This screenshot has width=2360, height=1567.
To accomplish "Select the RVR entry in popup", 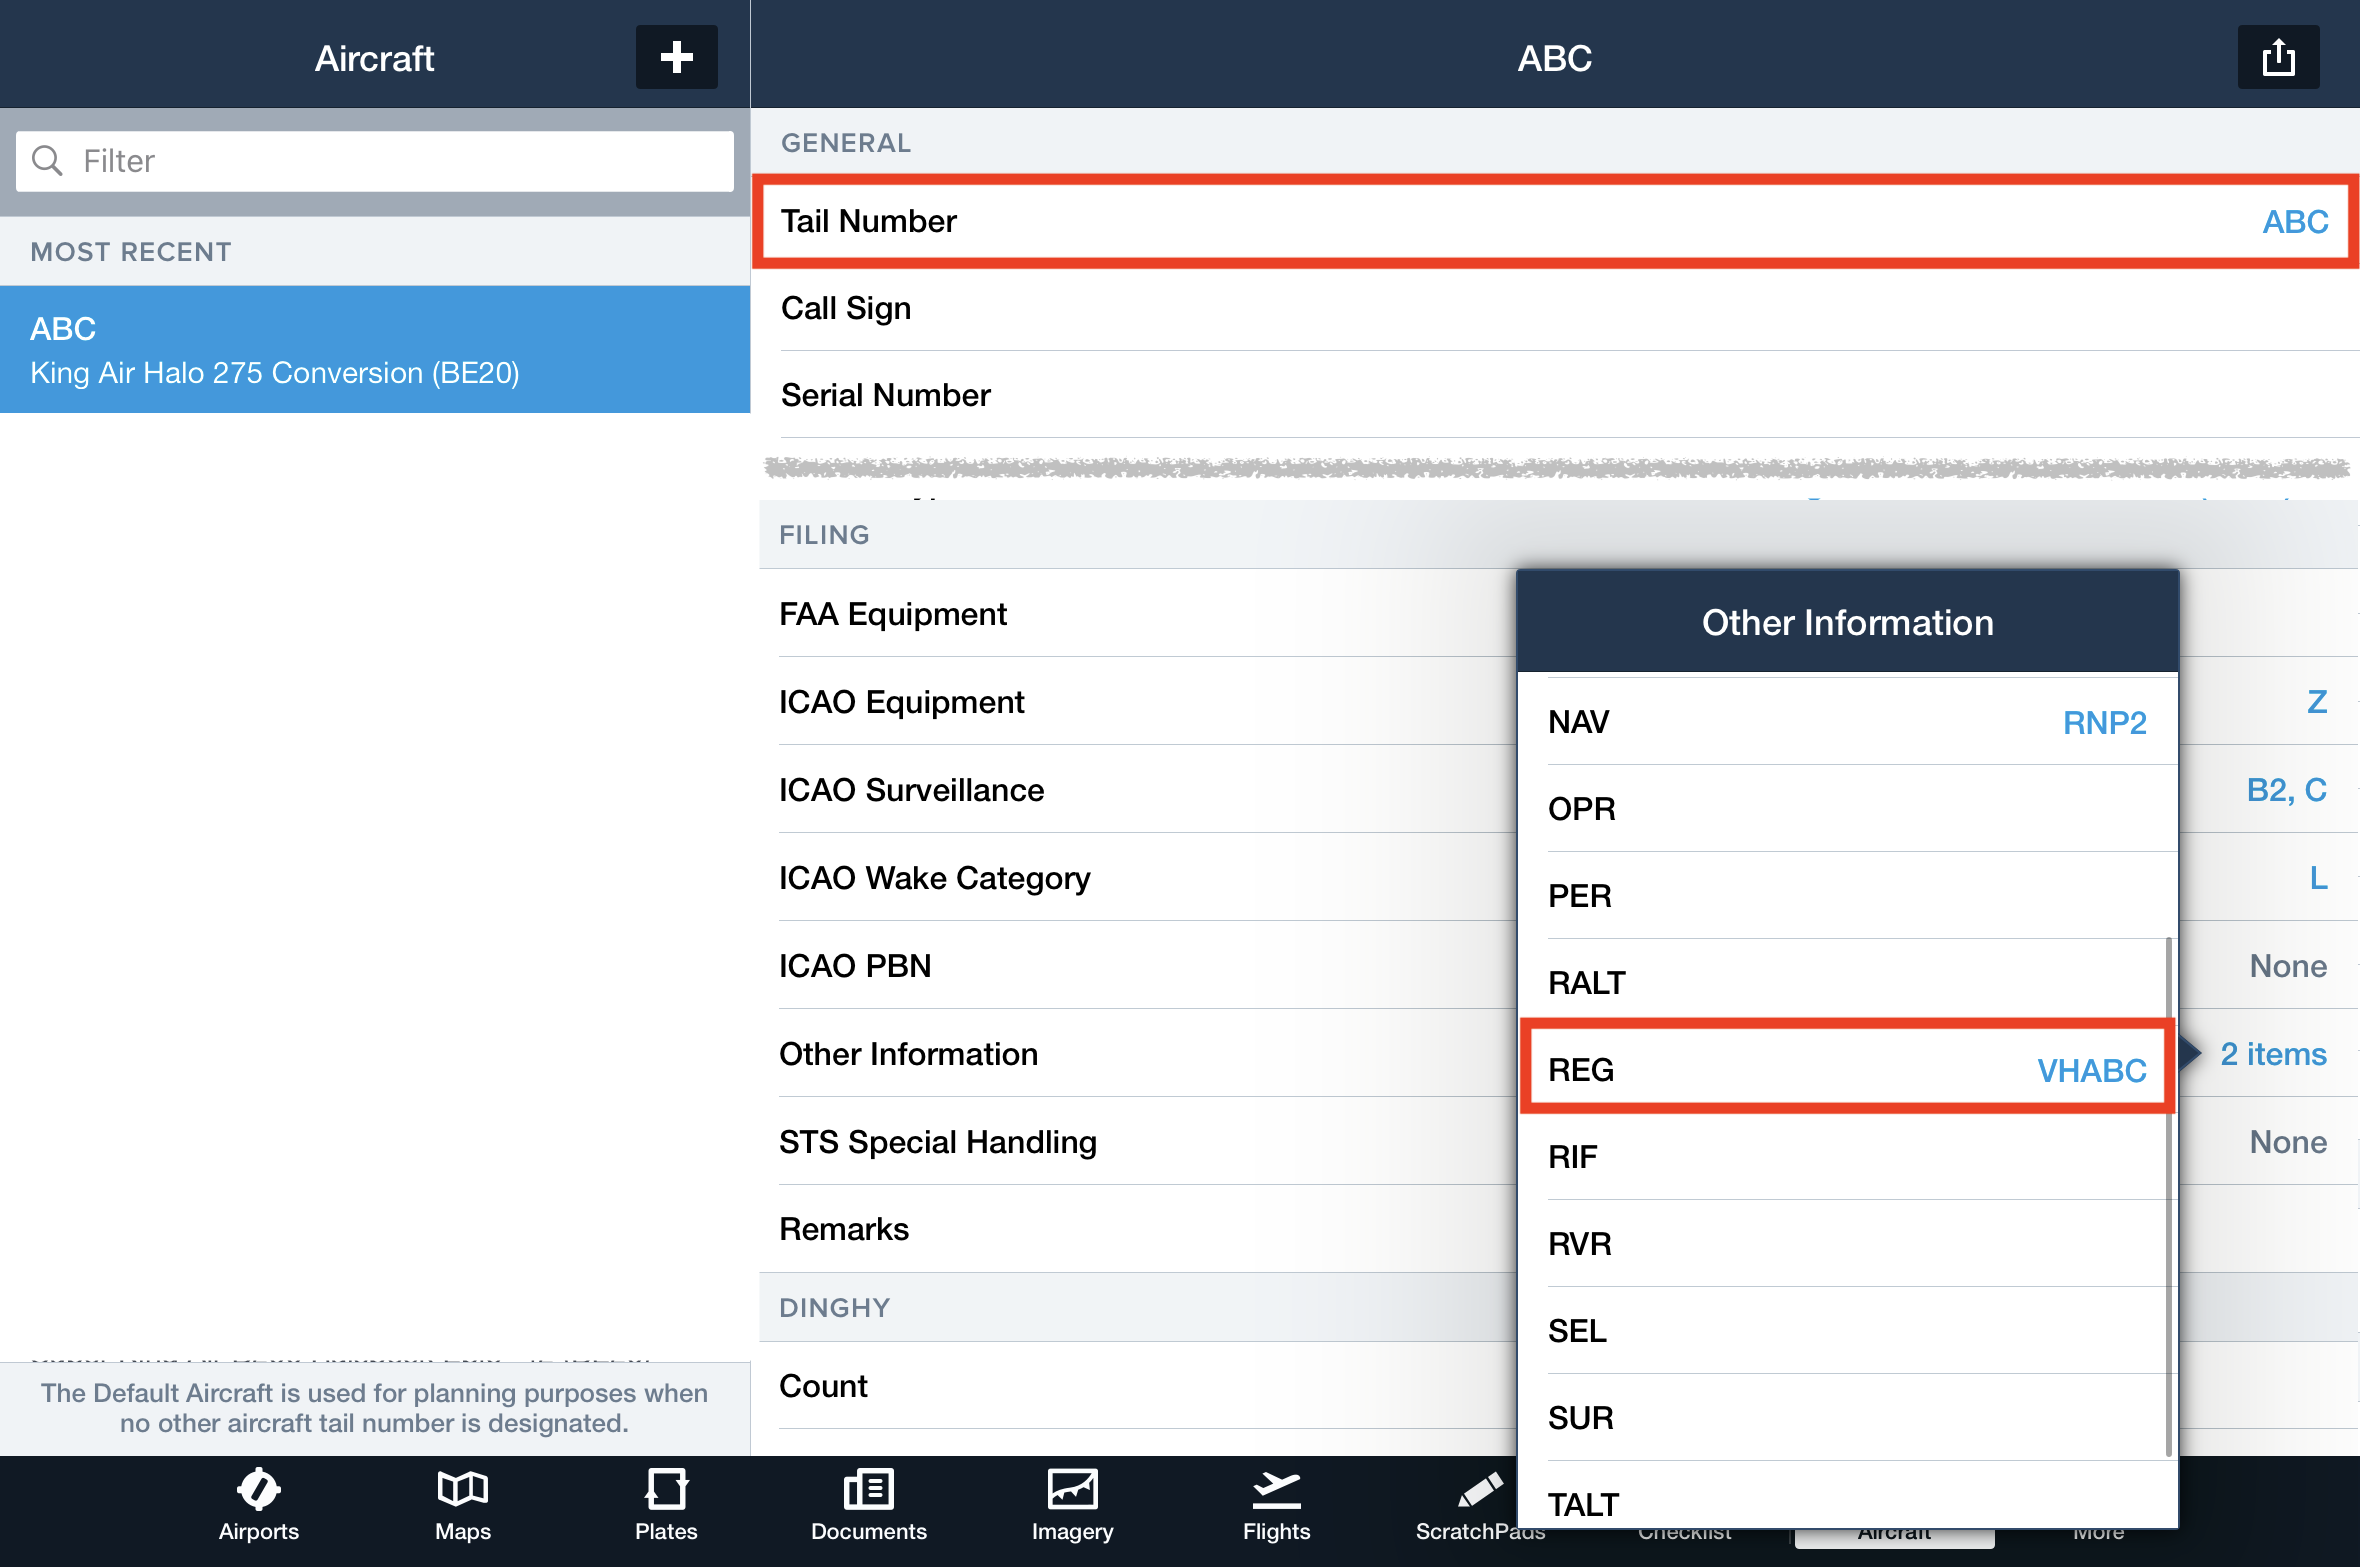I will 1847,1243.
